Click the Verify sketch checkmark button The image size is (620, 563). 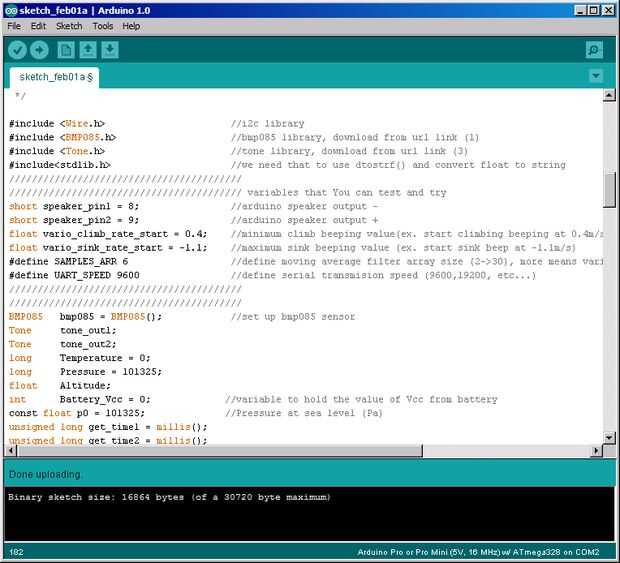17,50
